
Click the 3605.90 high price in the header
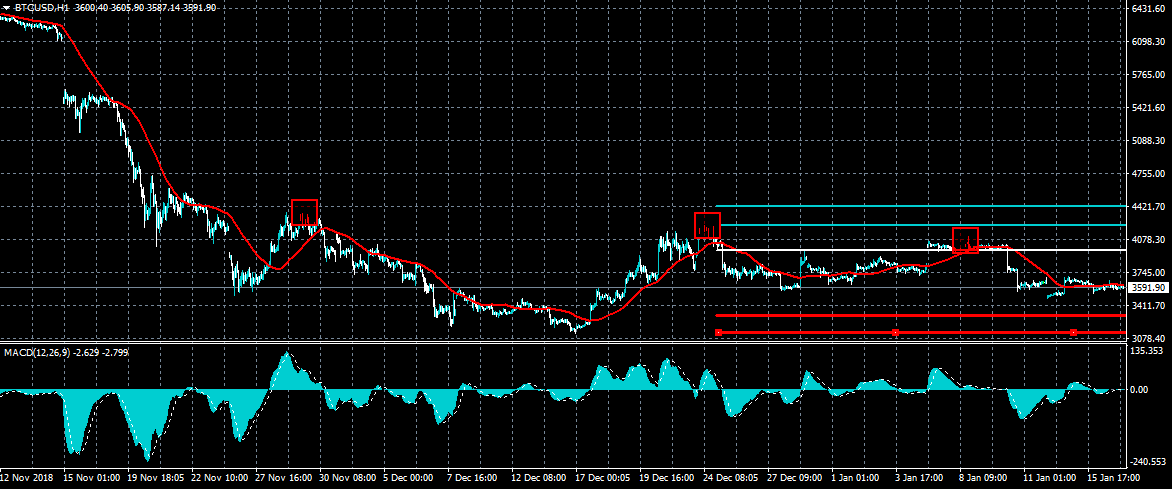129,7
